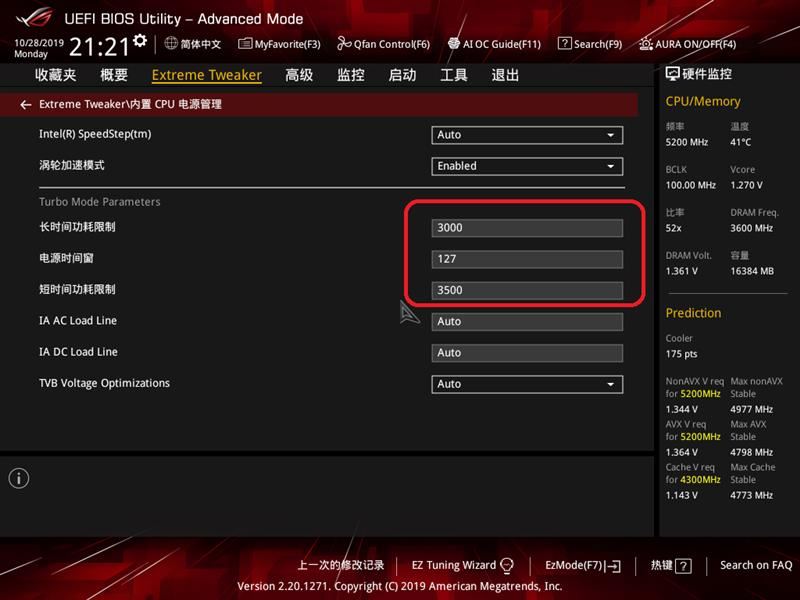Open Search(F9)

(590, 44)
